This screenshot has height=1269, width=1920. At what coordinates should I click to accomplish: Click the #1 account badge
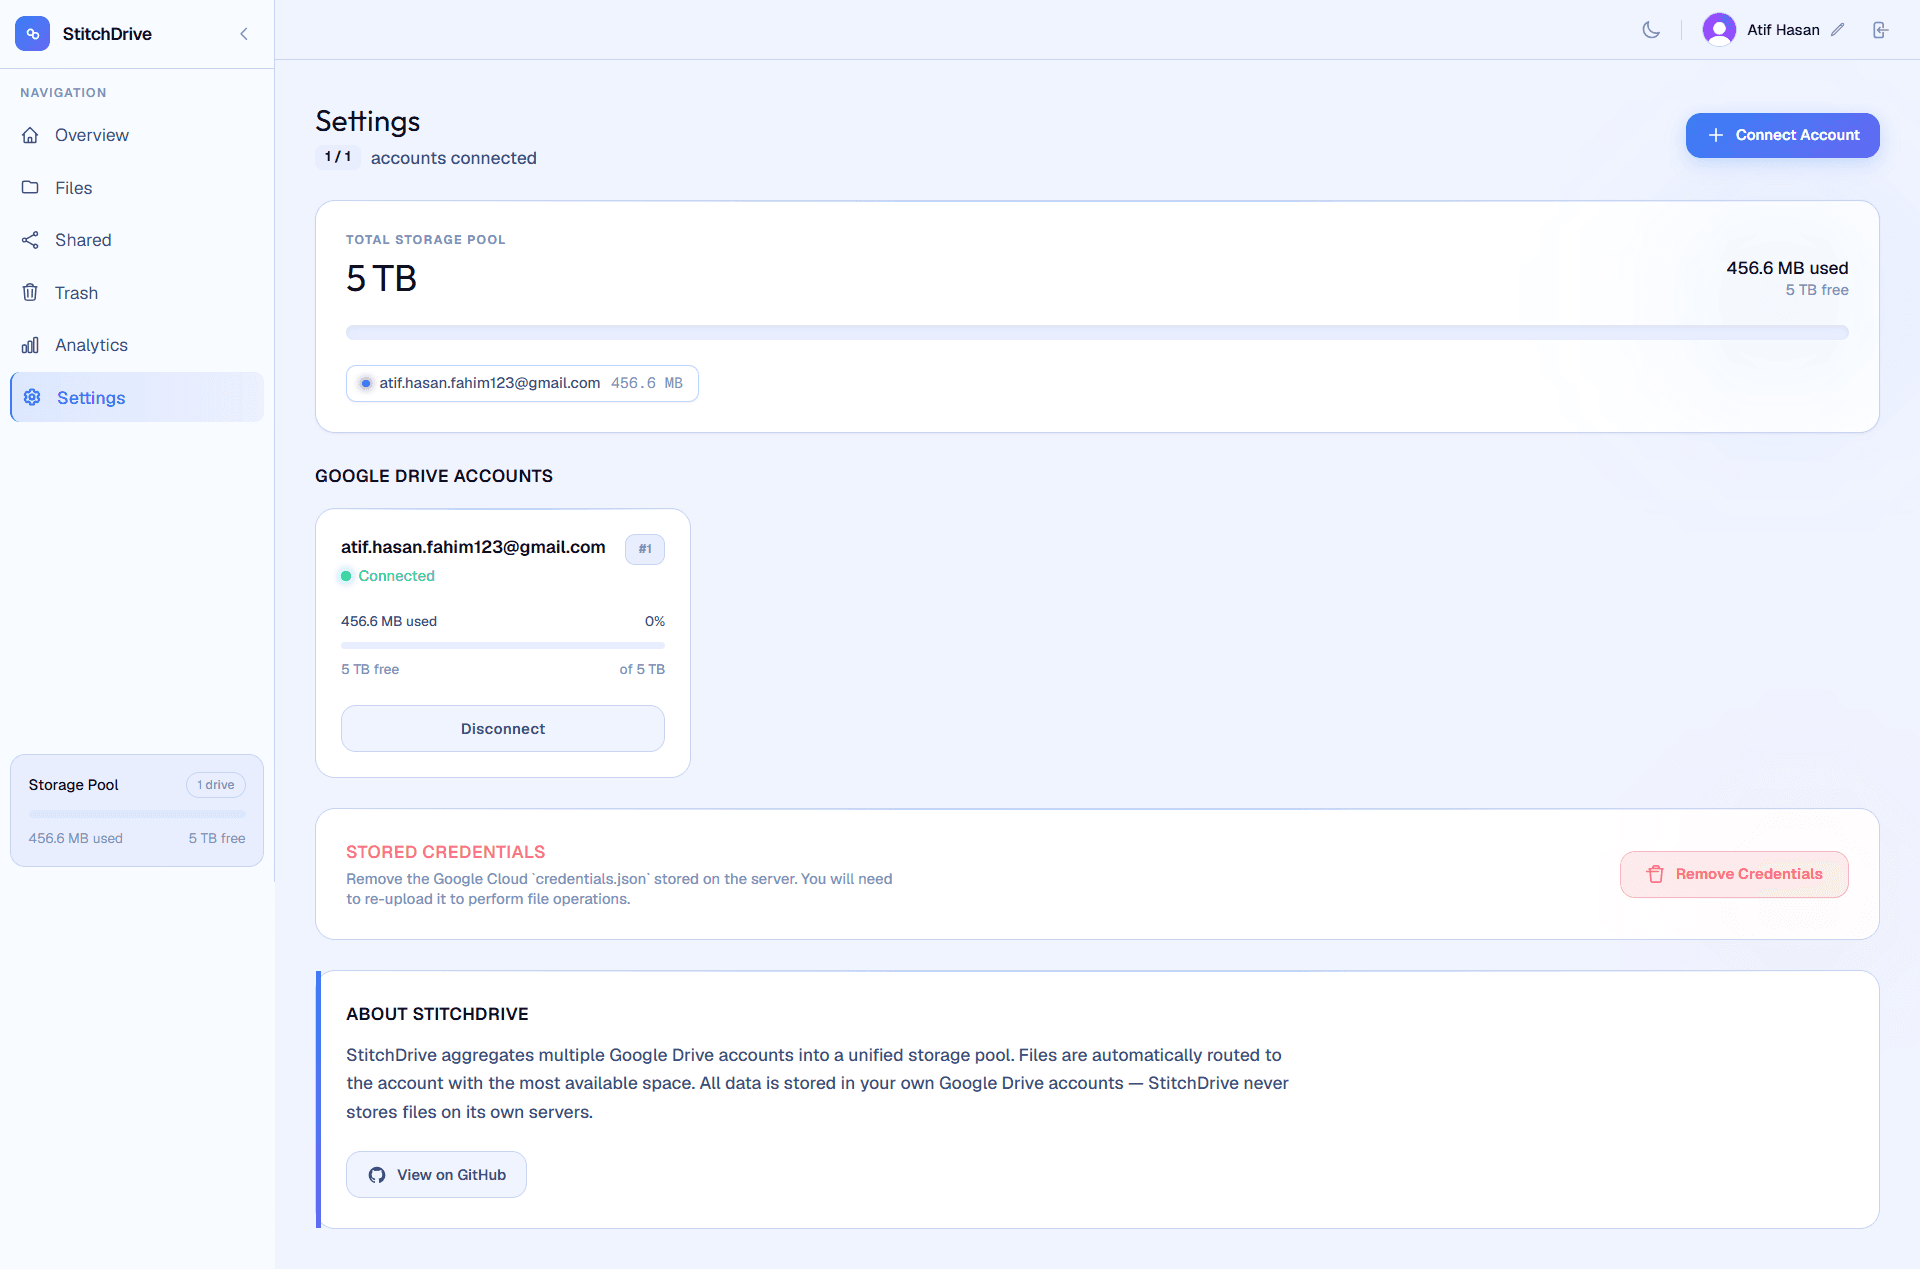645,549
